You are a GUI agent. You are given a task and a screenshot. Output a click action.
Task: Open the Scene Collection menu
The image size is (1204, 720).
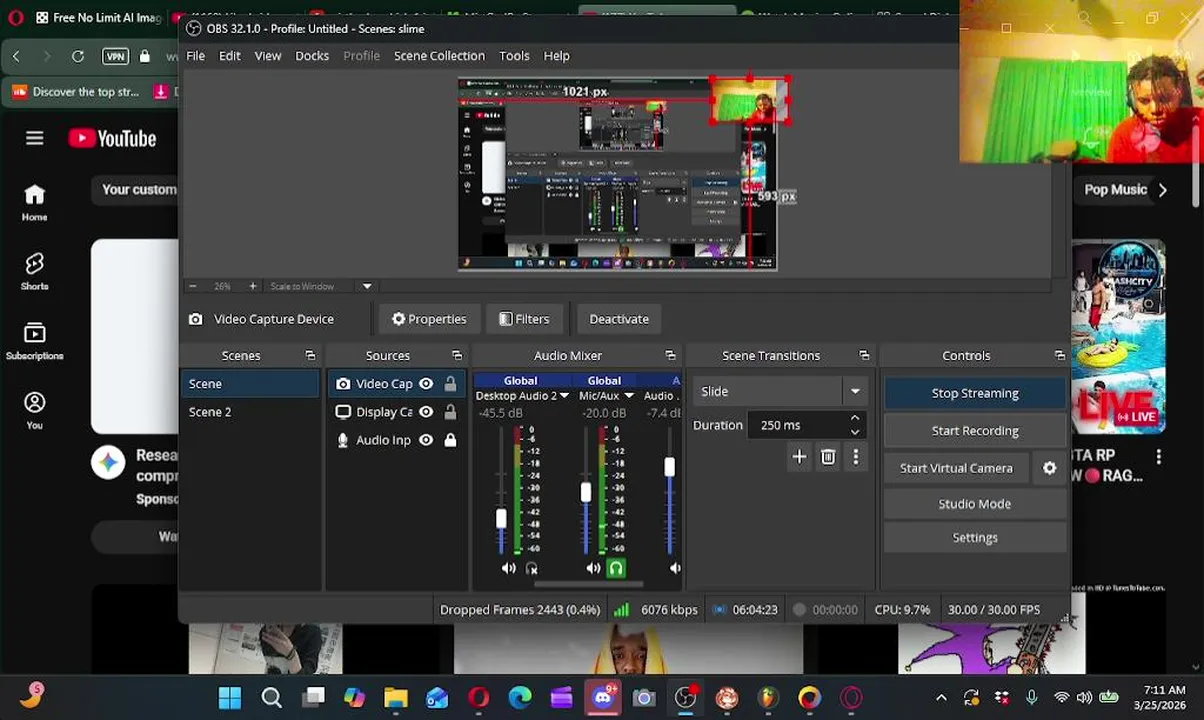[x=439, y=56]
